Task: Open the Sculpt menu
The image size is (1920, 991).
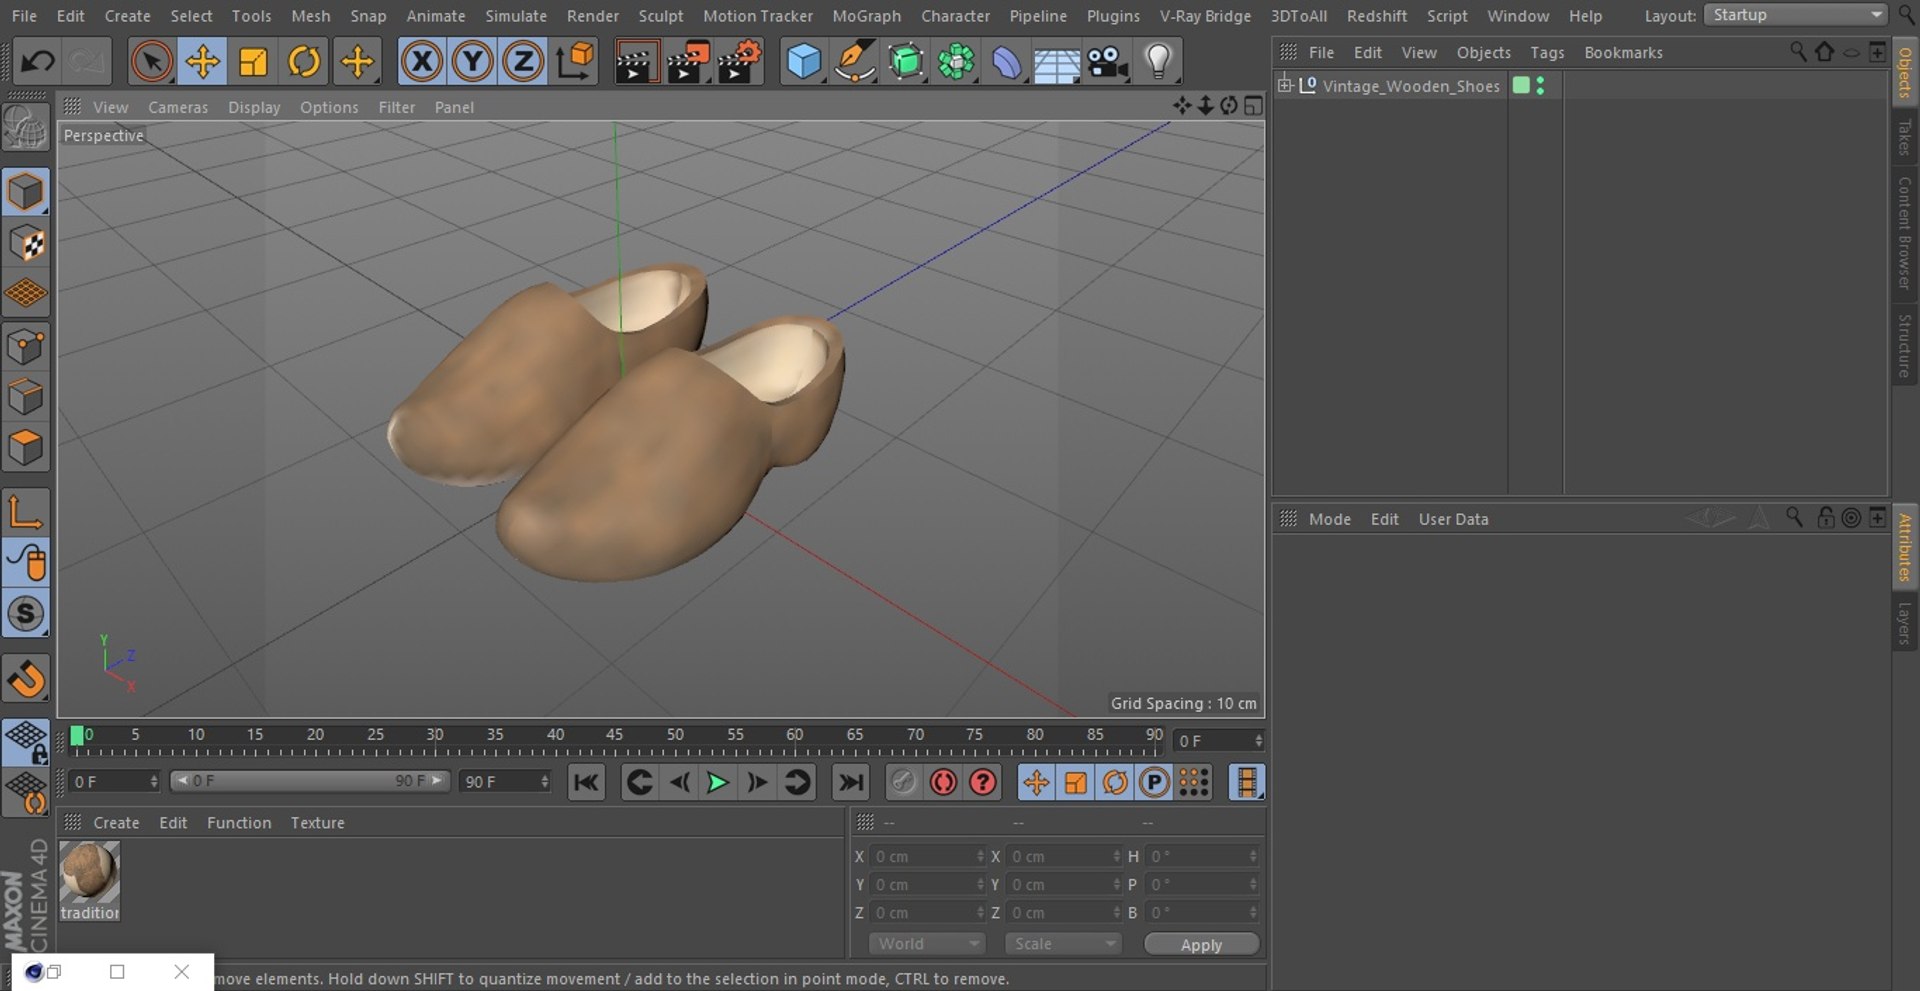Action: tap(661, 16)
